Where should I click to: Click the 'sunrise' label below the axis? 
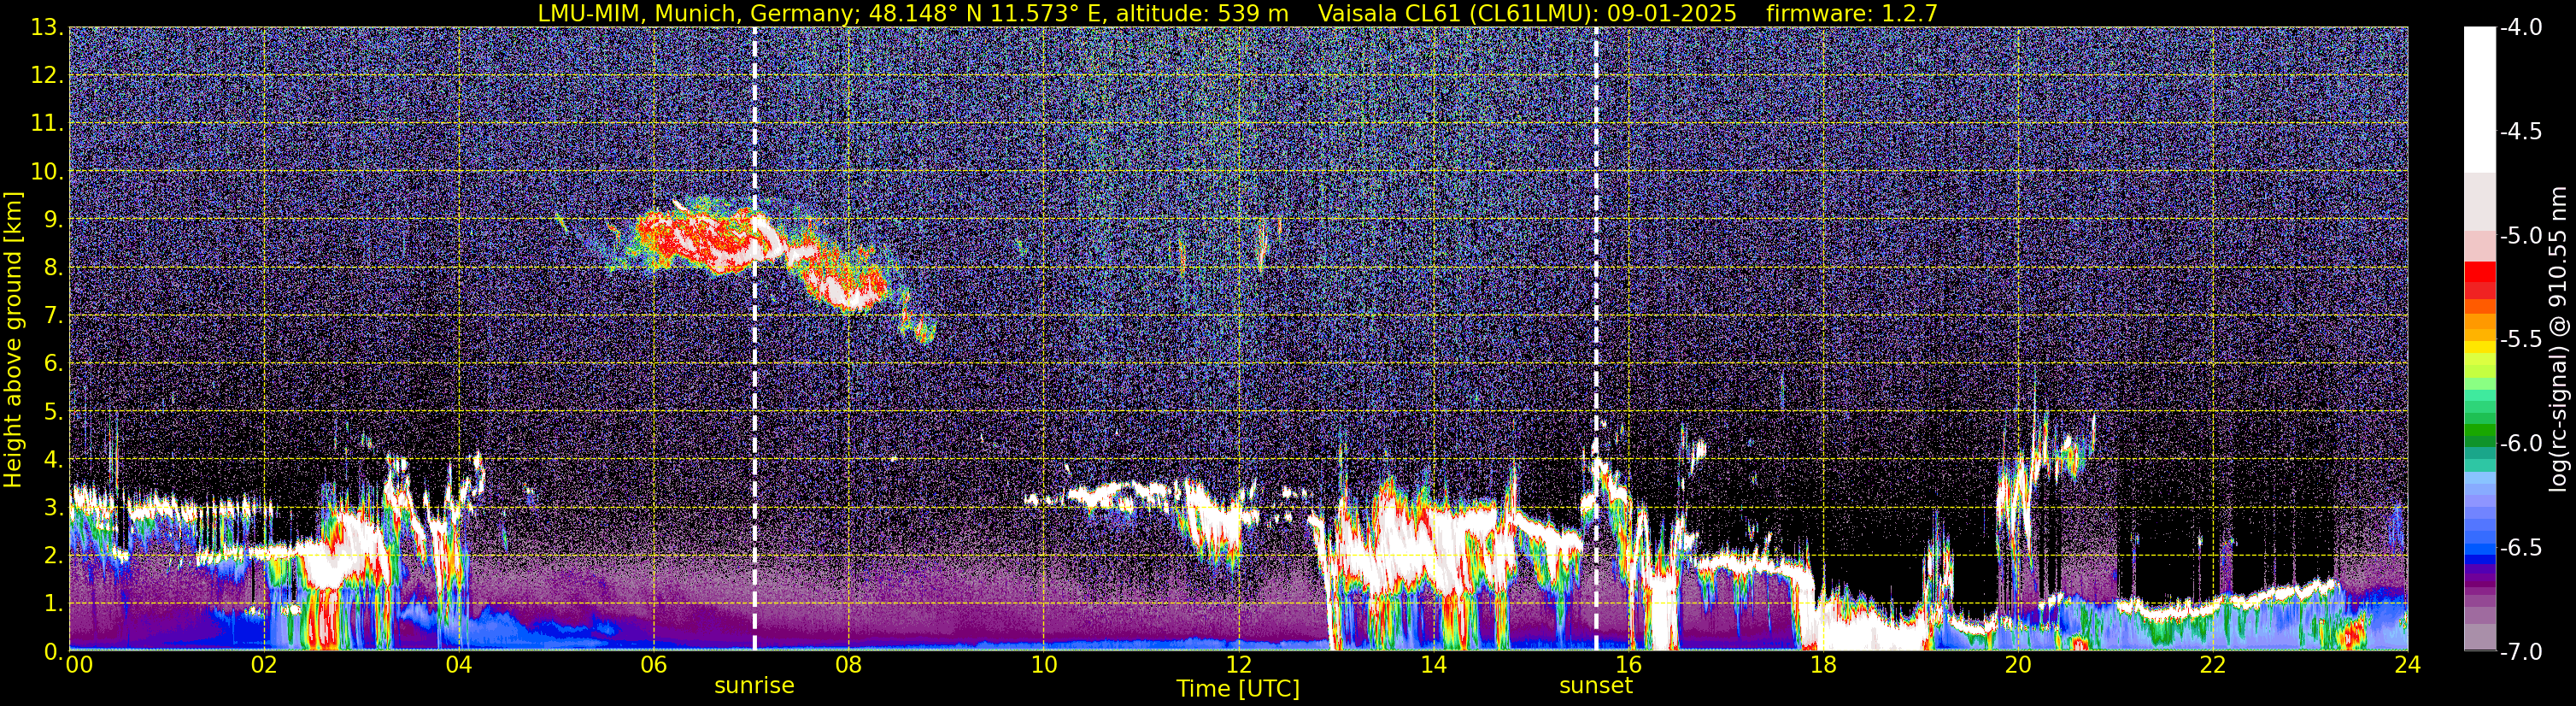[754, 686]
